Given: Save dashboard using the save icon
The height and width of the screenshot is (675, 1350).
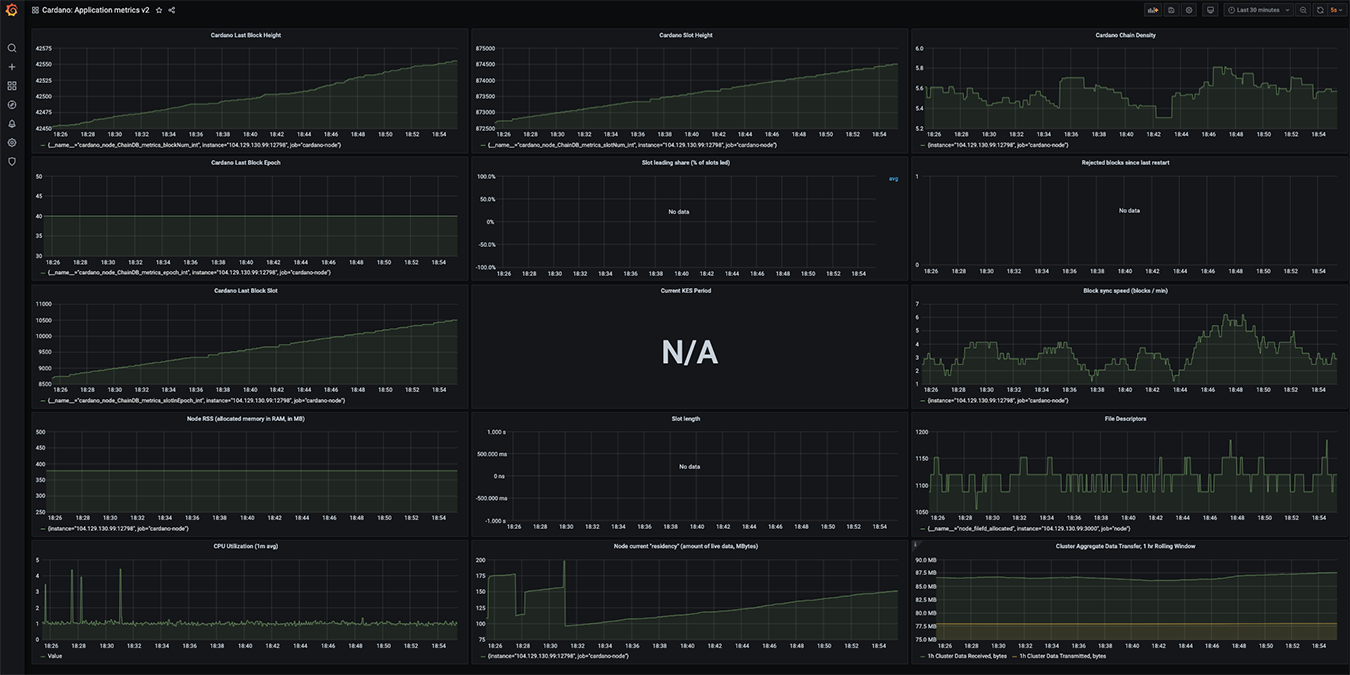Looking at the screenshot, I should [1171, 10].
